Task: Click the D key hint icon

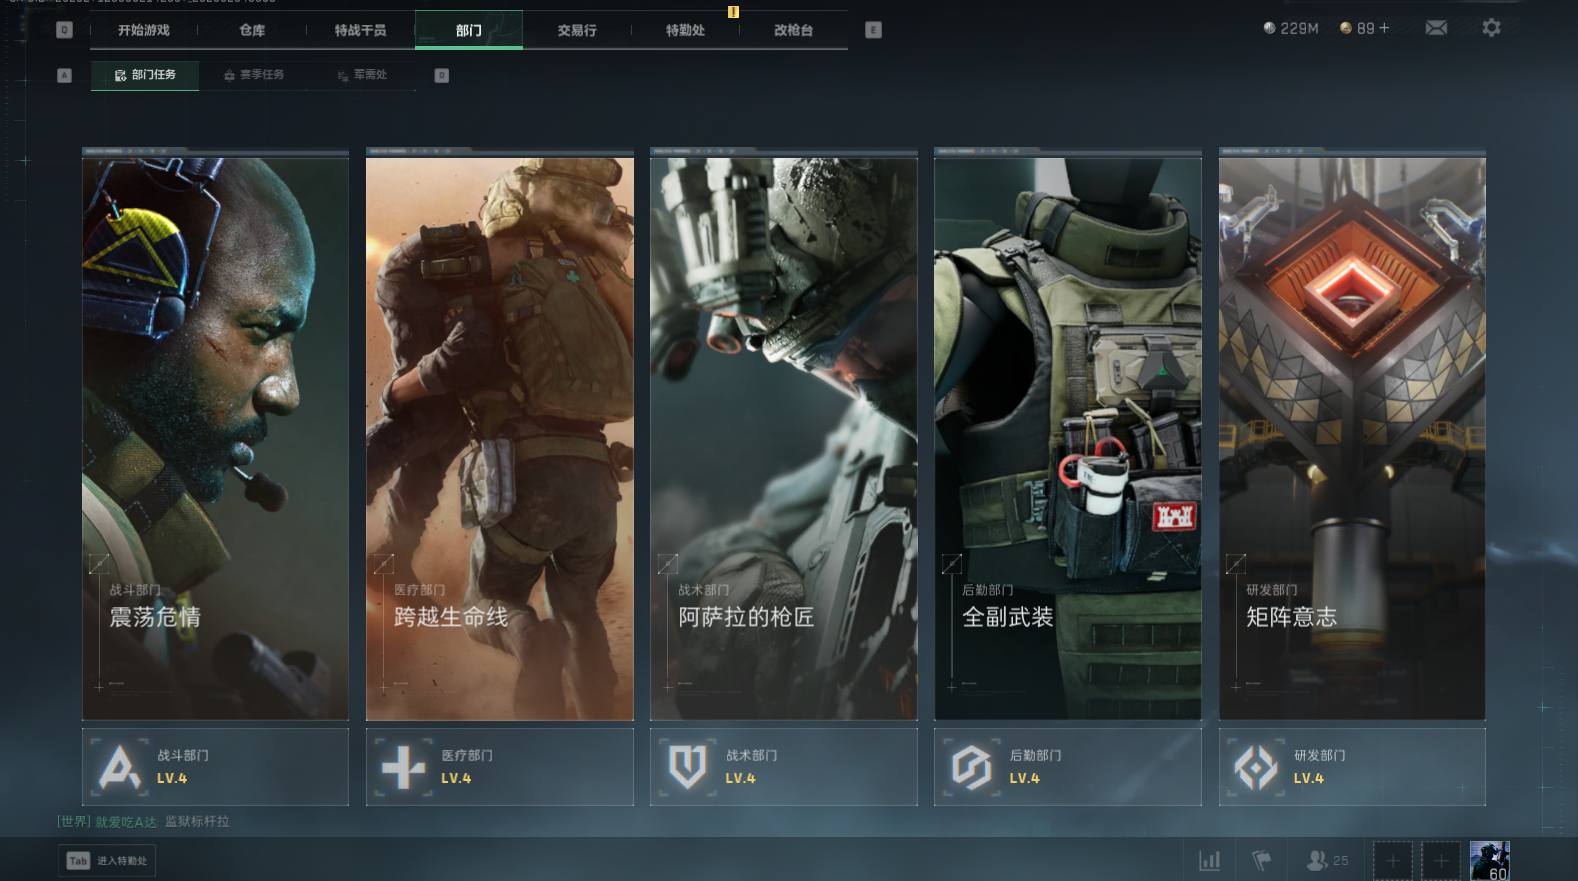Action: click(x=441, y=75)
